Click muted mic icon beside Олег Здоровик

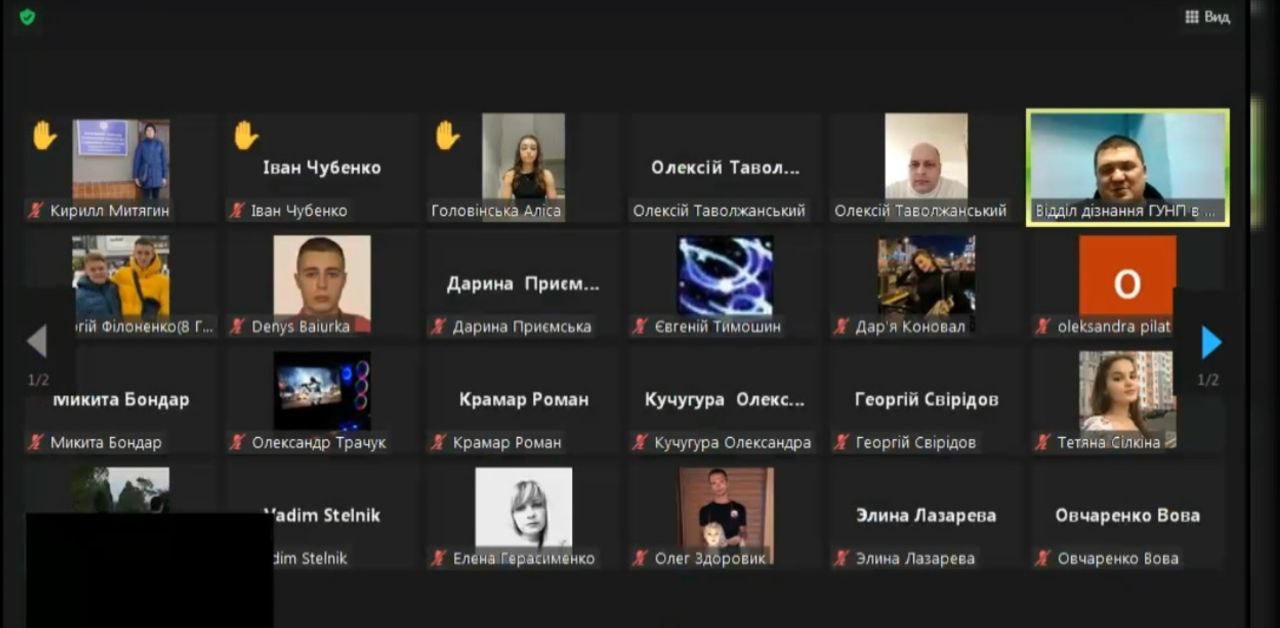click(640, 558)
